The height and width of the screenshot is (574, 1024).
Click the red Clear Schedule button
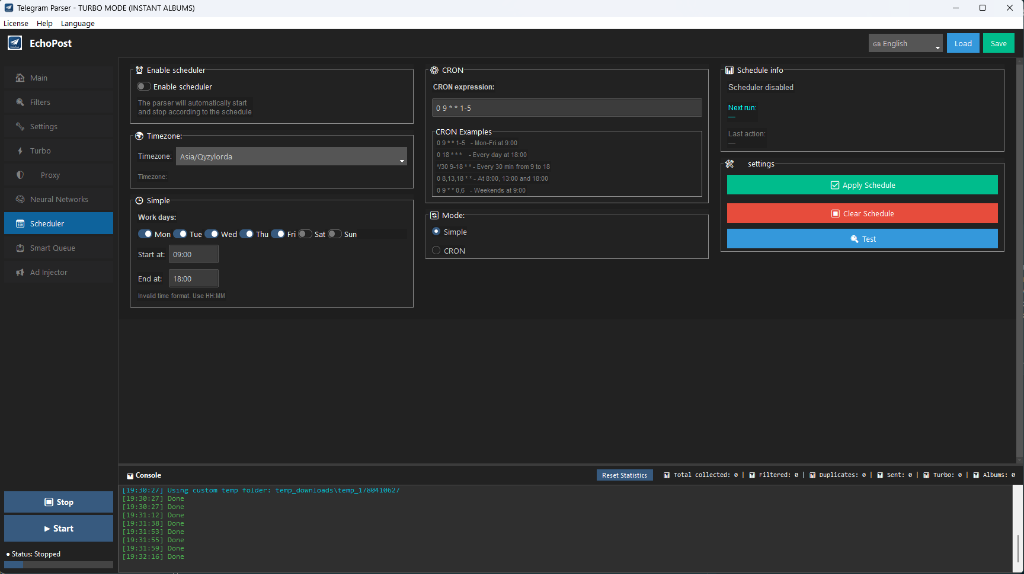(862, 213)
